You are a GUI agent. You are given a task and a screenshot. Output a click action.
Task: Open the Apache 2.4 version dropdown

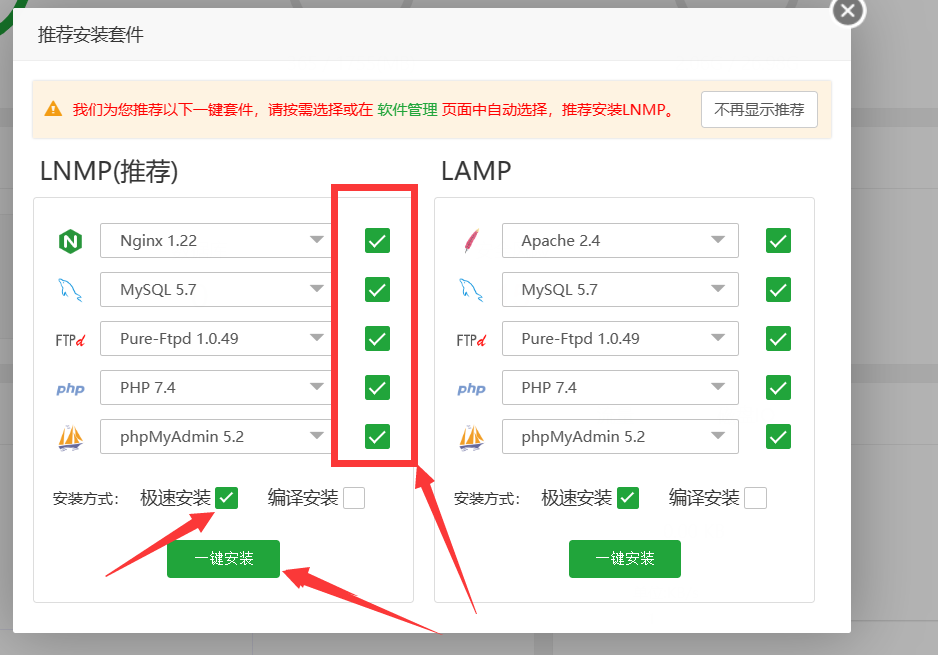point(620,240)
